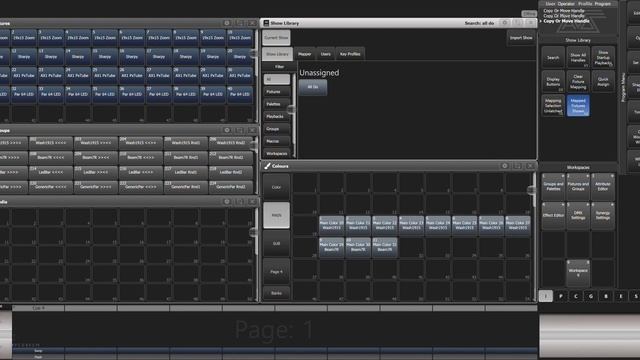The height and width of the screenshot is (360, 640).
Task: Filter Show Library by Groups
Action: (277, 129)
